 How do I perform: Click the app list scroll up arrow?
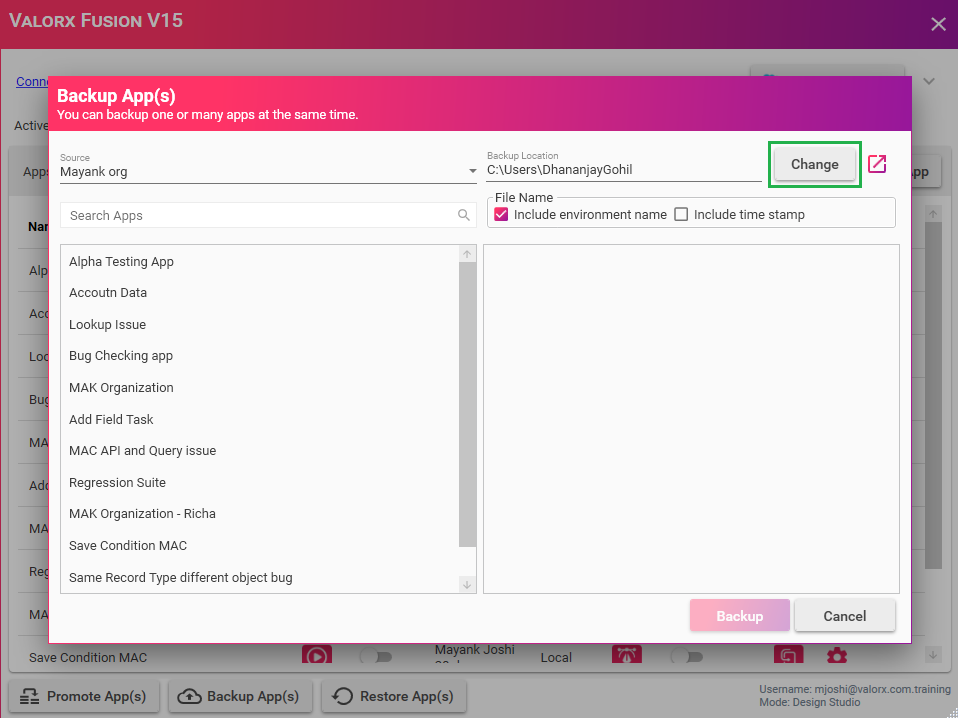coord(467,254)
